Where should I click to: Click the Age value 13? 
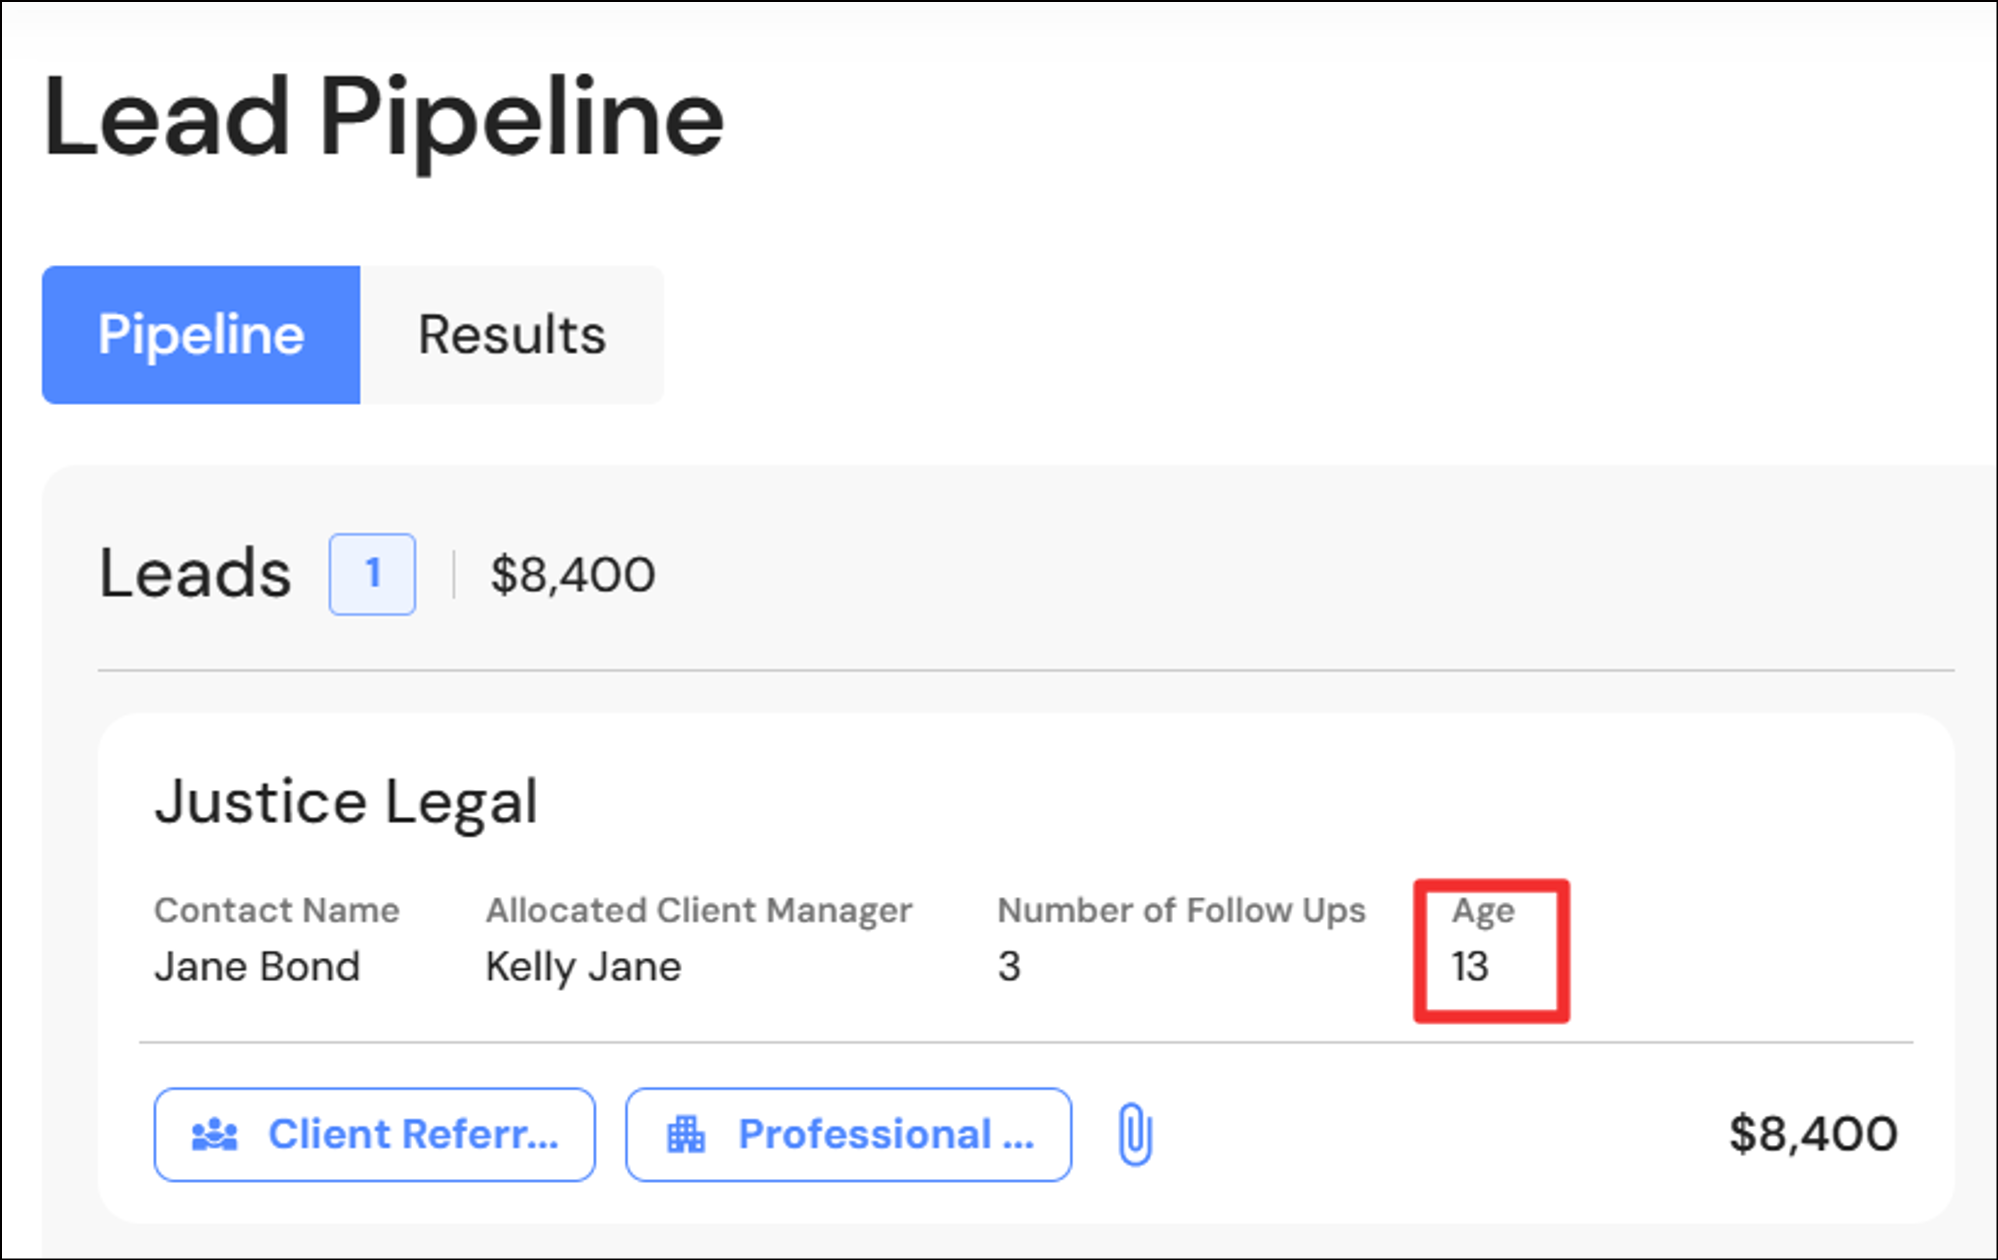coord(1470,967)
